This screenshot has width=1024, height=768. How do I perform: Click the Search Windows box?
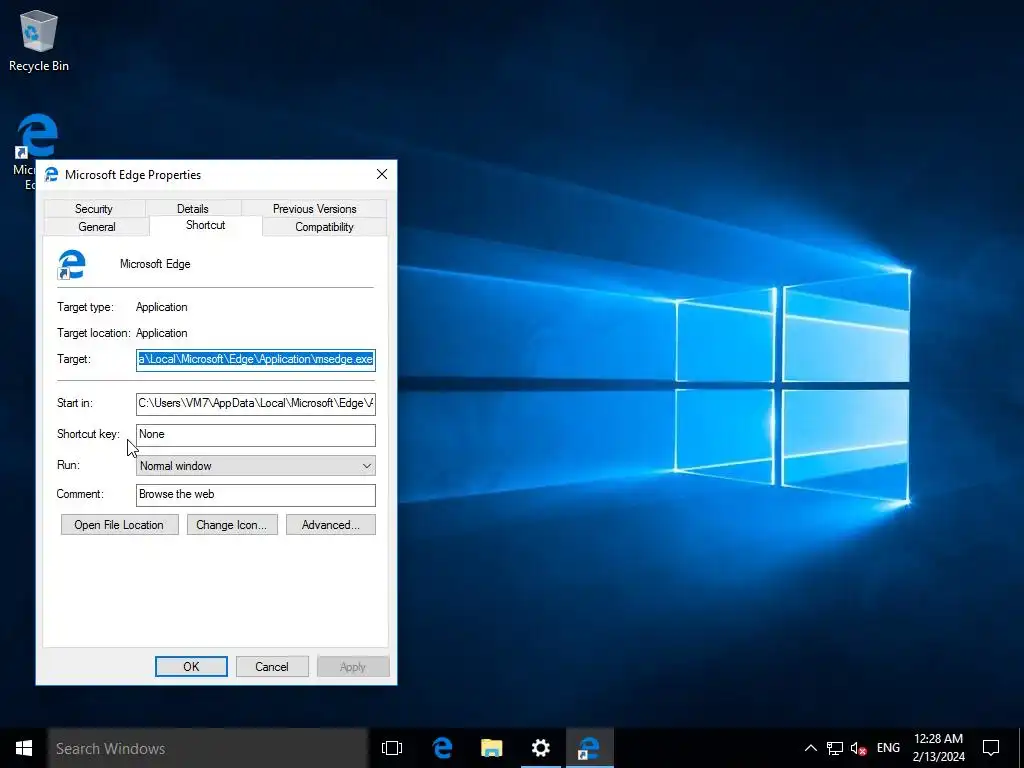click(208, 748)
